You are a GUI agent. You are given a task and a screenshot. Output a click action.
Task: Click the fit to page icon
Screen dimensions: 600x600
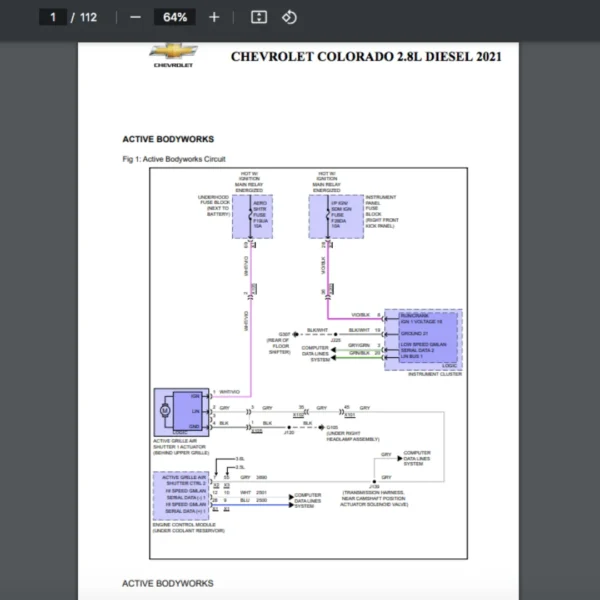258,17
